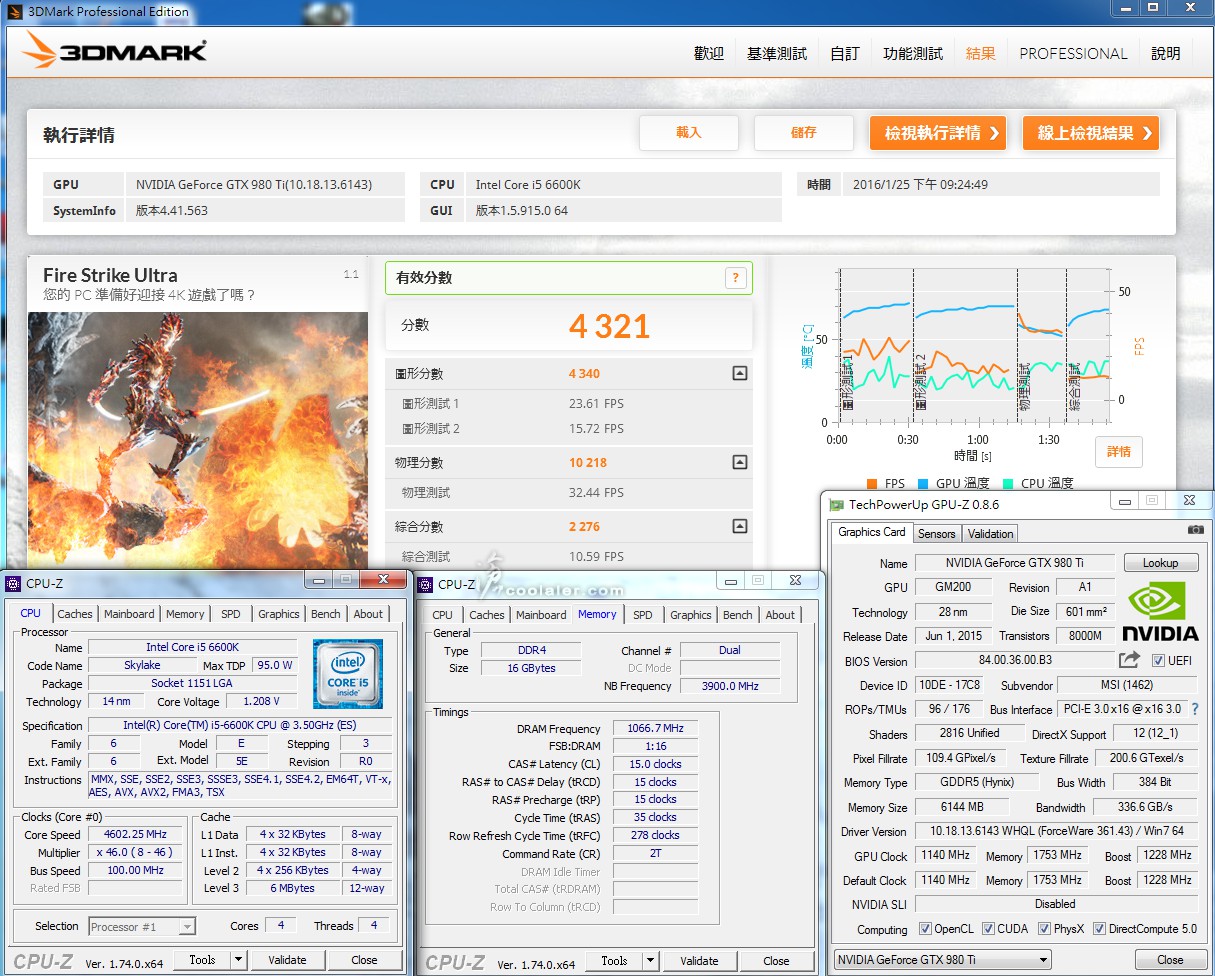Toggle the DirectCompute 5.0 checkbox
1215x976 pixels.
pos(1099,929)
